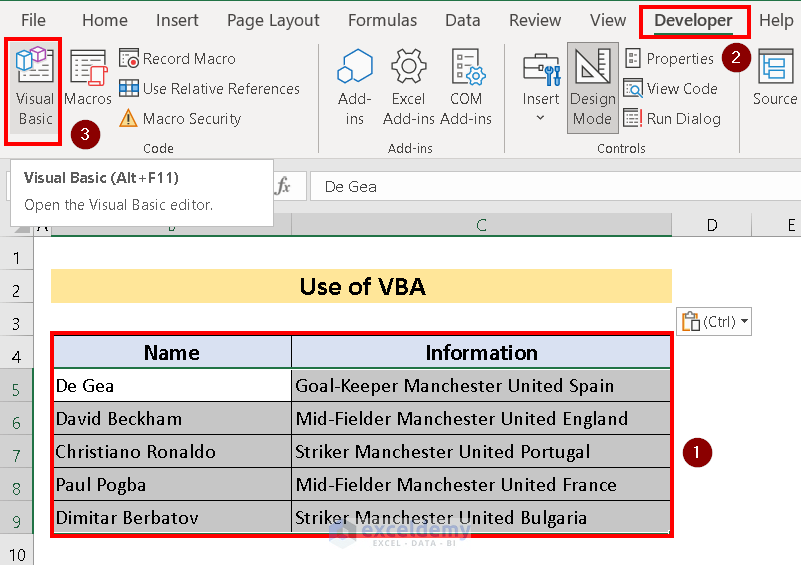Open Excel Add-ins
This screenshot has height=565, width=801.
tap(408, 87)
